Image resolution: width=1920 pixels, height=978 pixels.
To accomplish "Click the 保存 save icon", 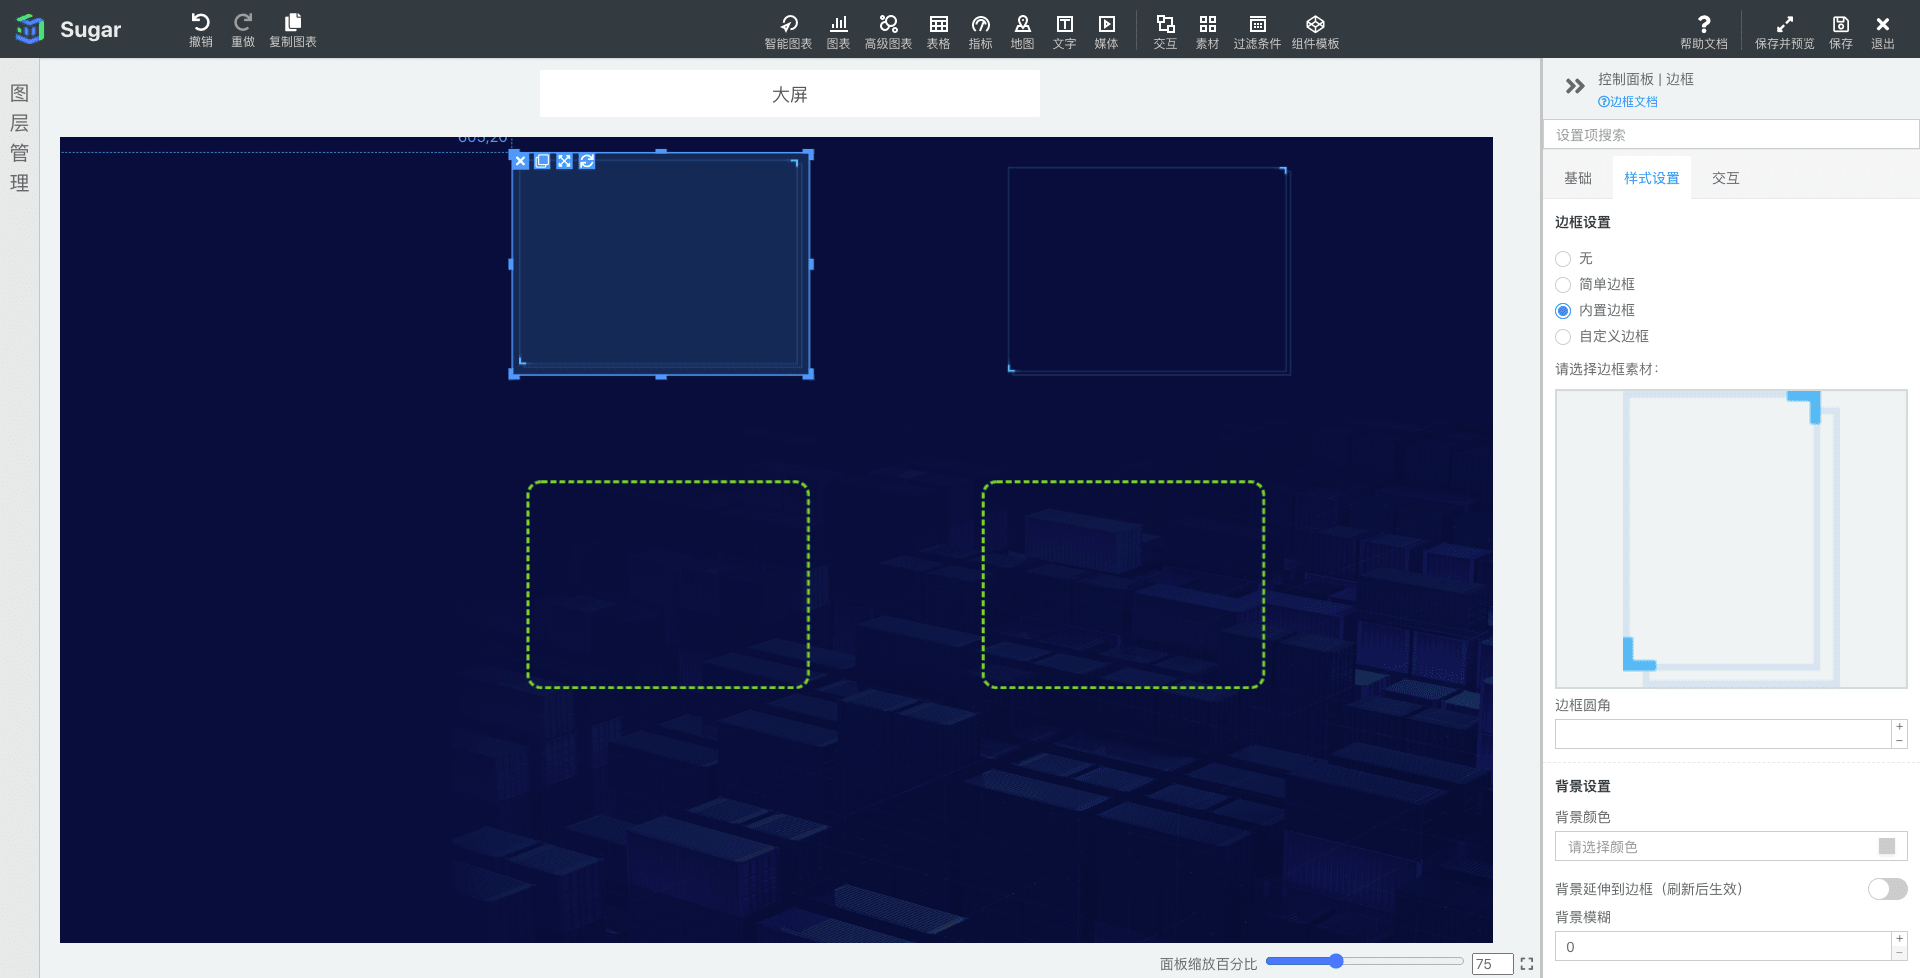I will [x=1840, y=32].
